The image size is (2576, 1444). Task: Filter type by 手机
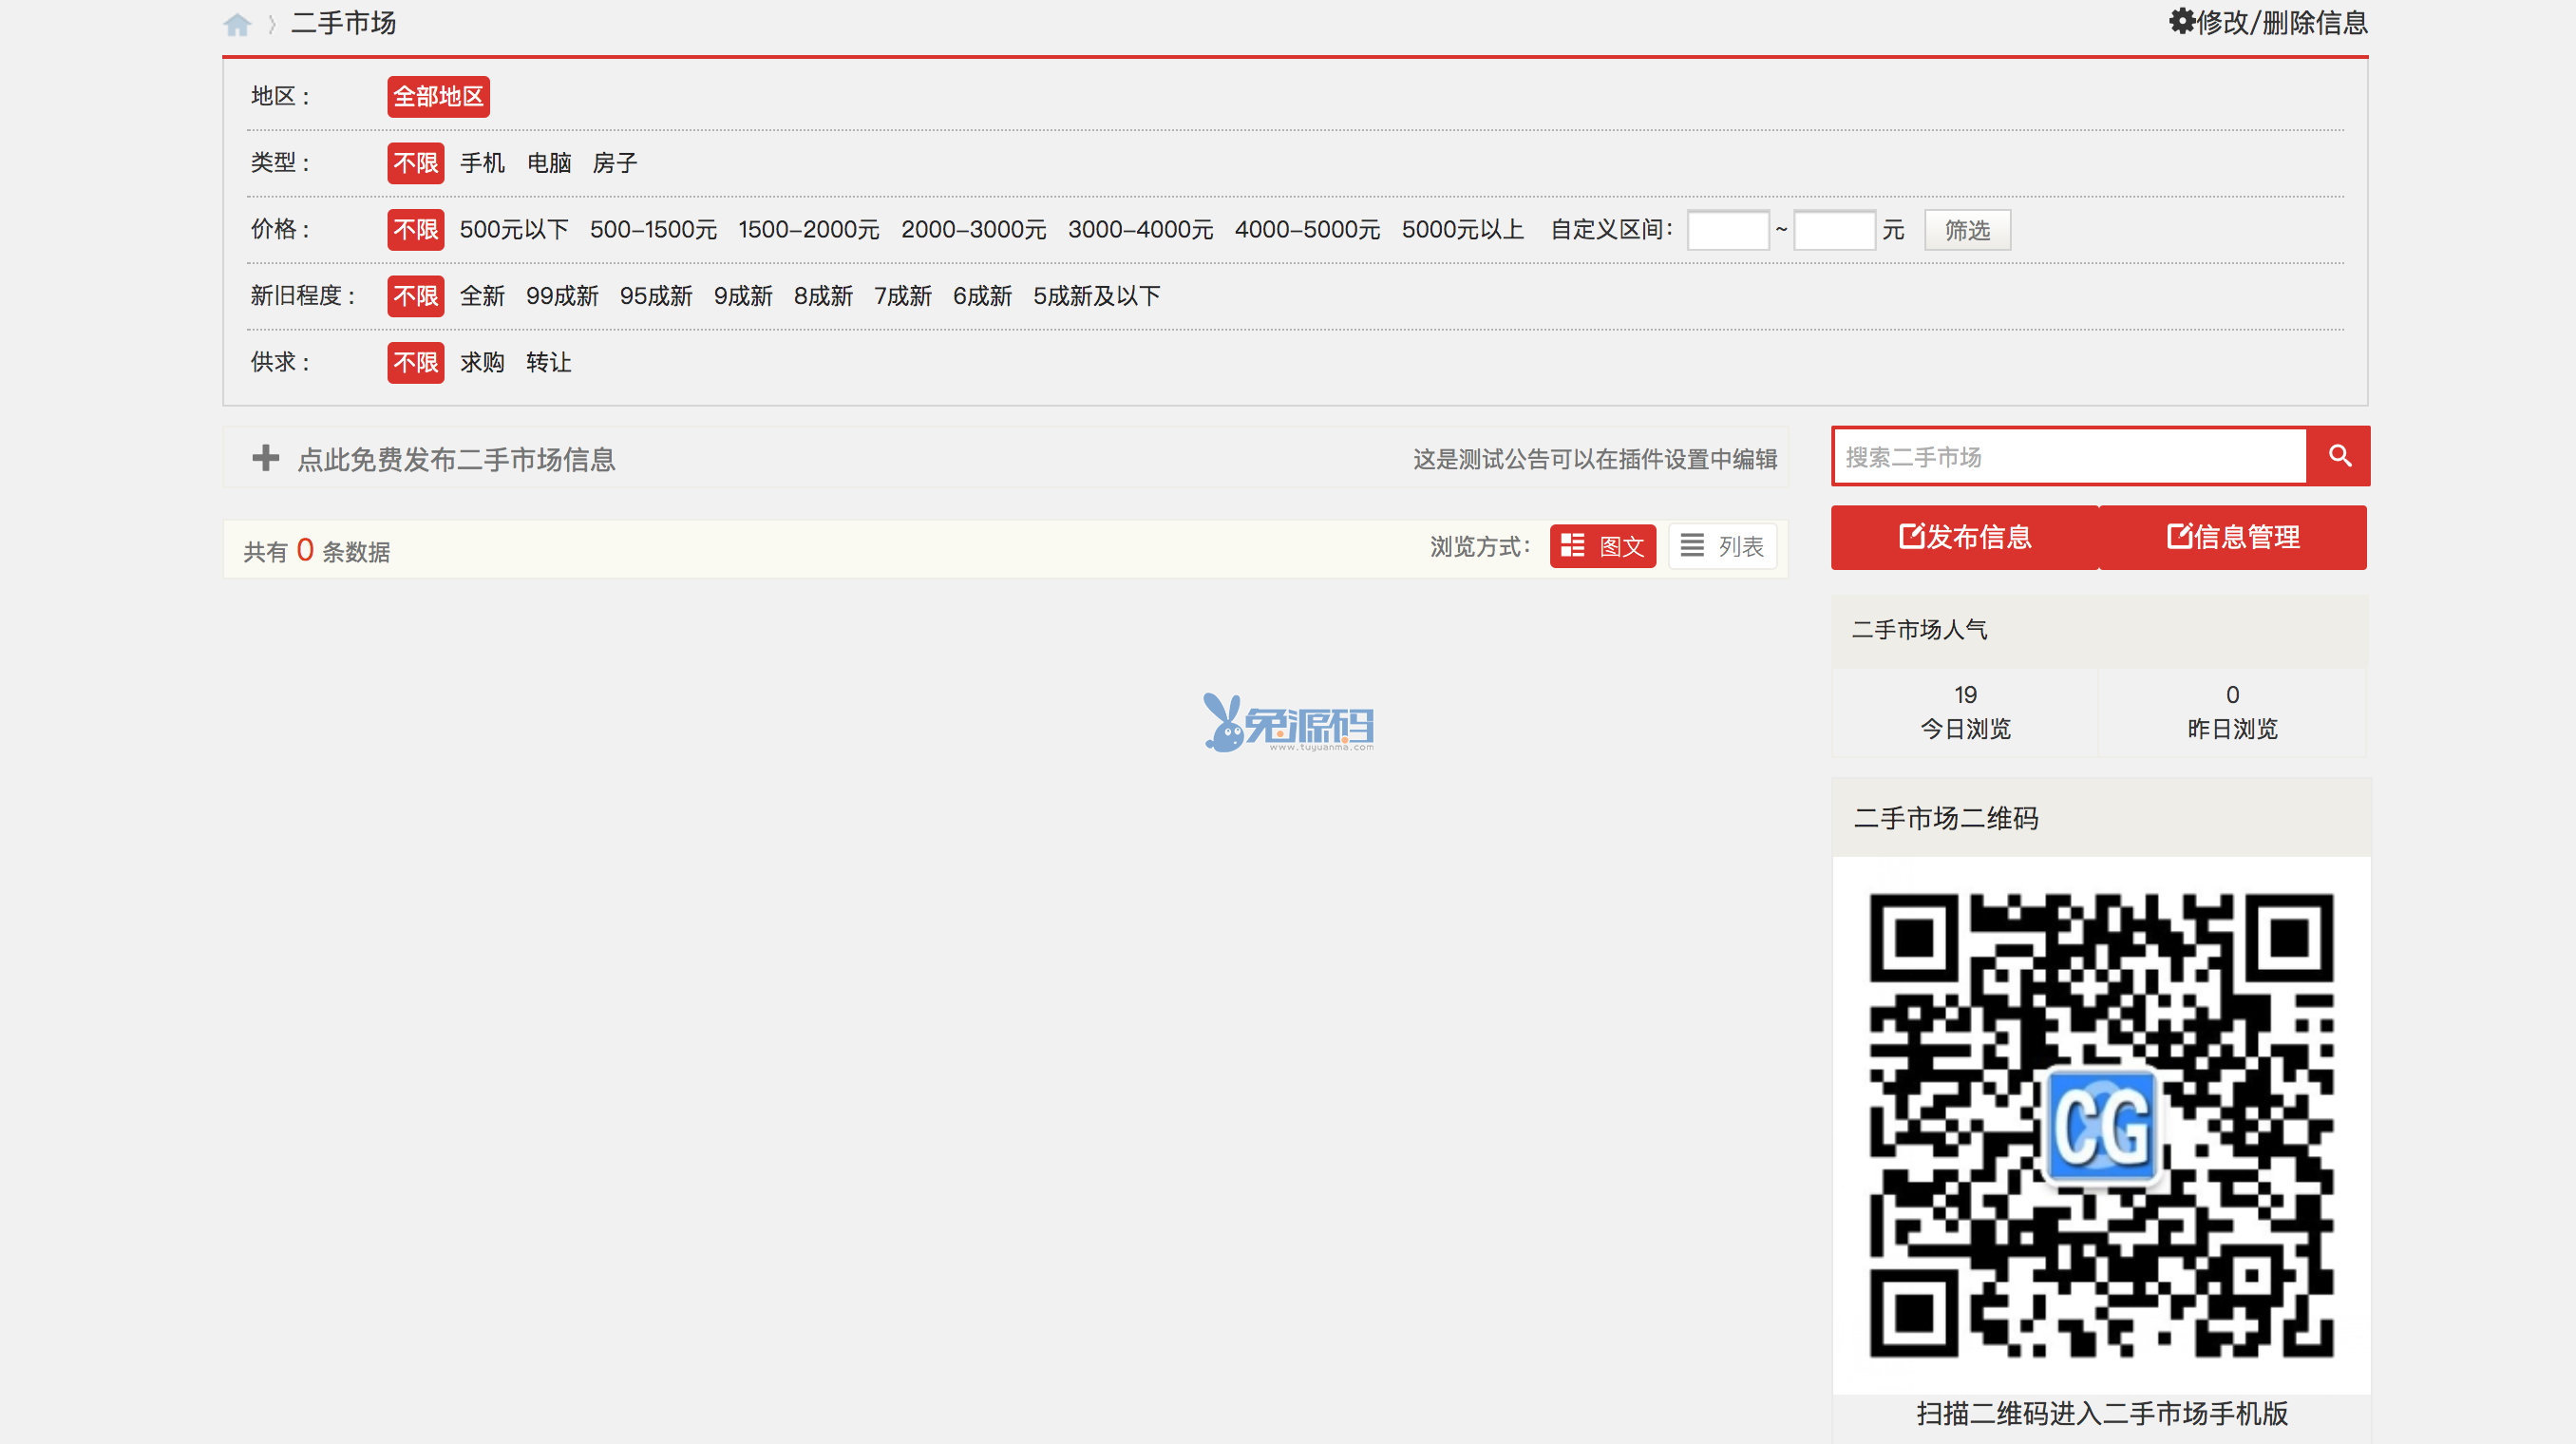482,163
